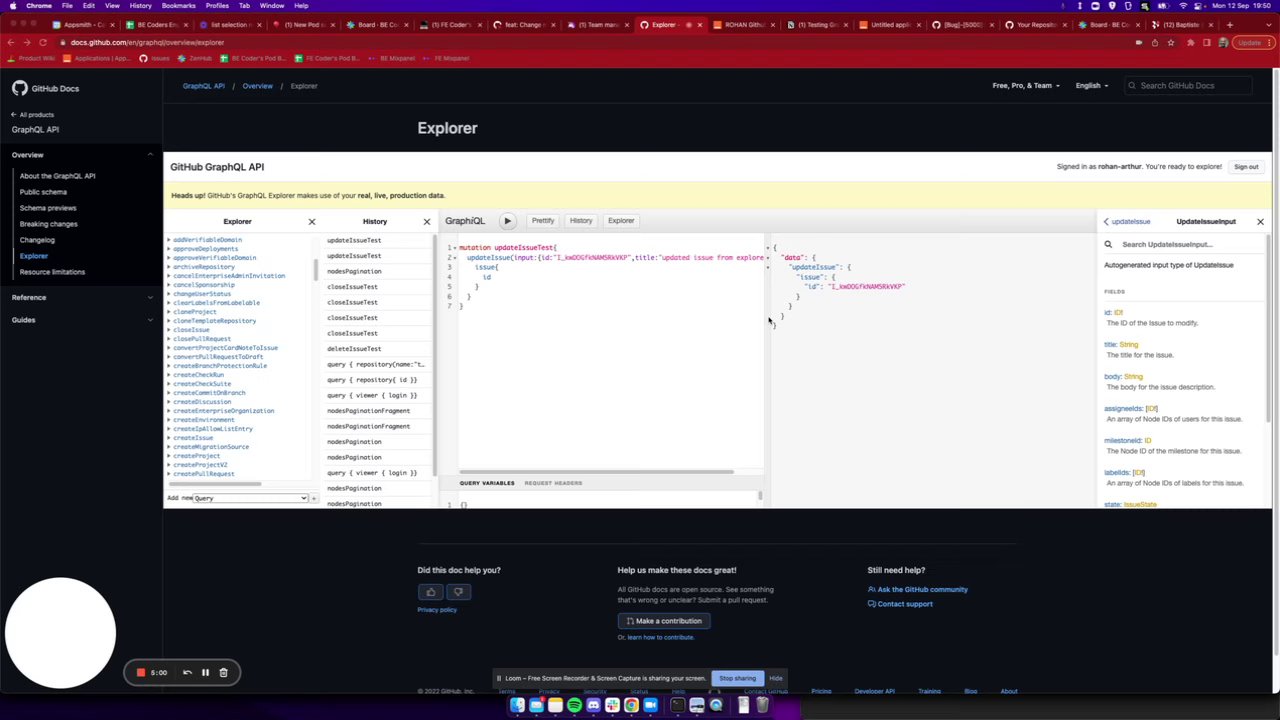Click Stop sharing in Loom banner
This screenshot has width=1280, height=720.
click(737, 678)
